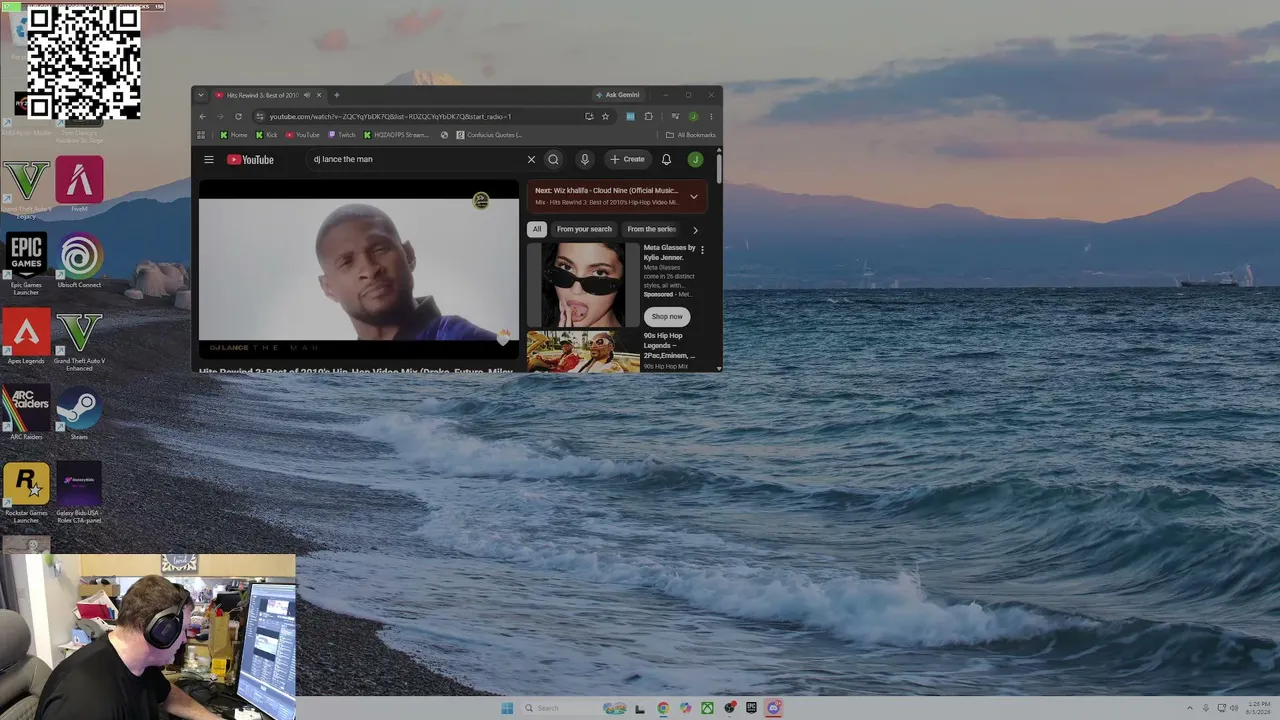Open the 90s Hip Hop Legends thumbnail
The image size is (1280, 720).
pyautogui.click(x=583, y=351)
